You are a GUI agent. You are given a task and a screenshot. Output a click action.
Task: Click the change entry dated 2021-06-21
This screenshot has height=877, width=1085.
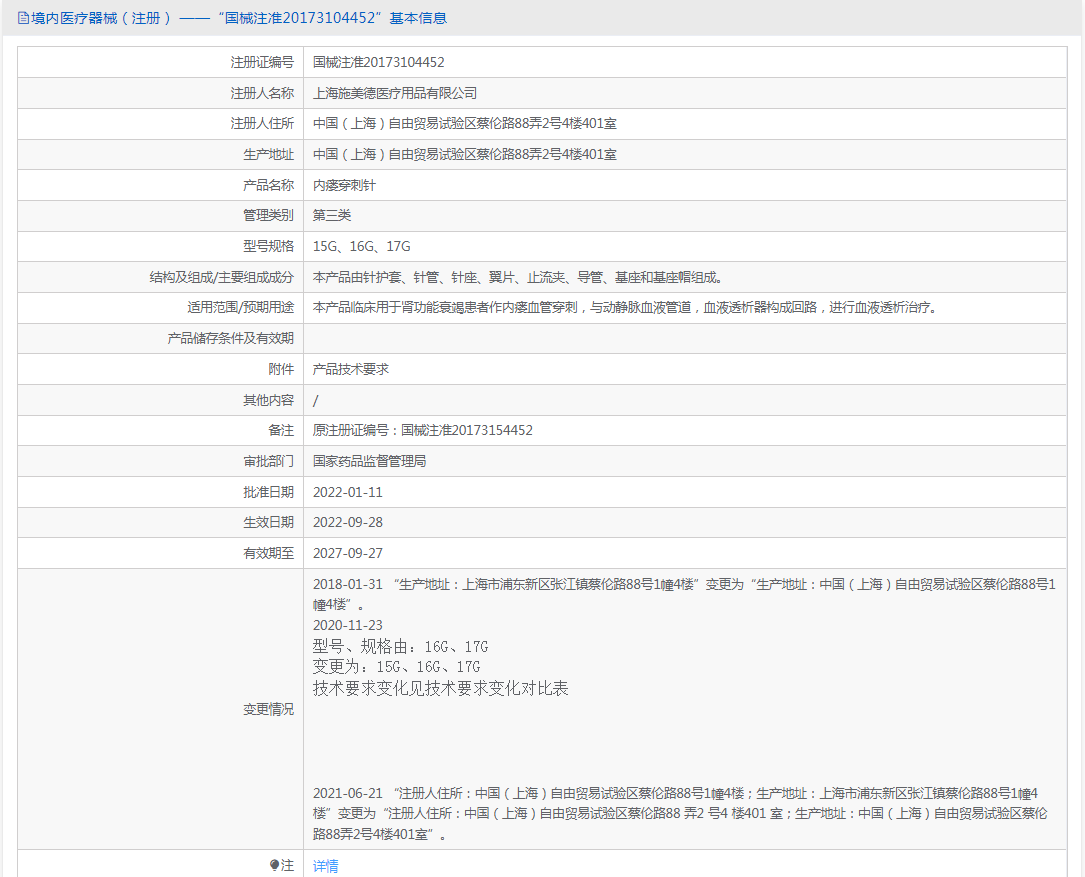[x=680, y=814]
